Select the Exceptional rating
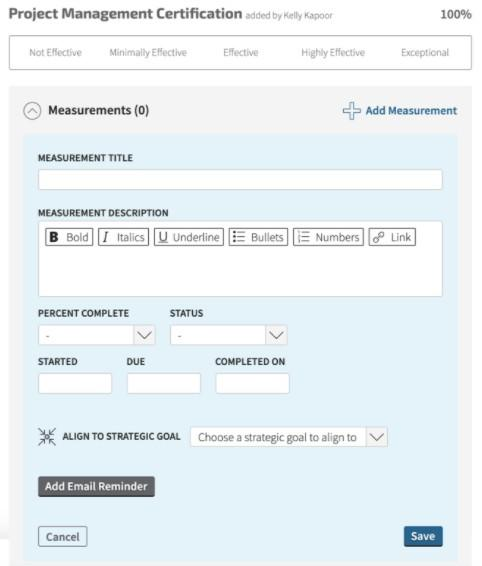 pos(425,53)
